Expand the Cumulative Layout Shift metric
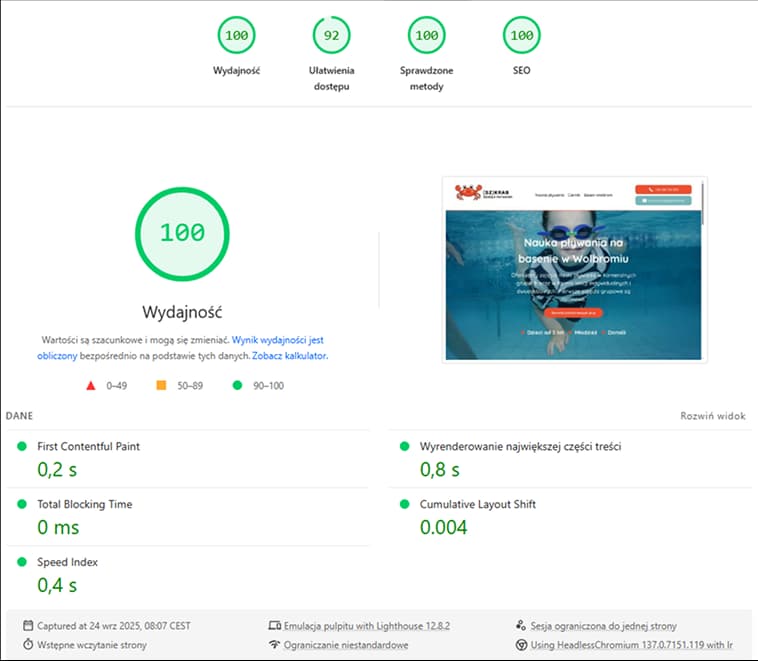This screenshot has width=758, height=661. (477, 504)
